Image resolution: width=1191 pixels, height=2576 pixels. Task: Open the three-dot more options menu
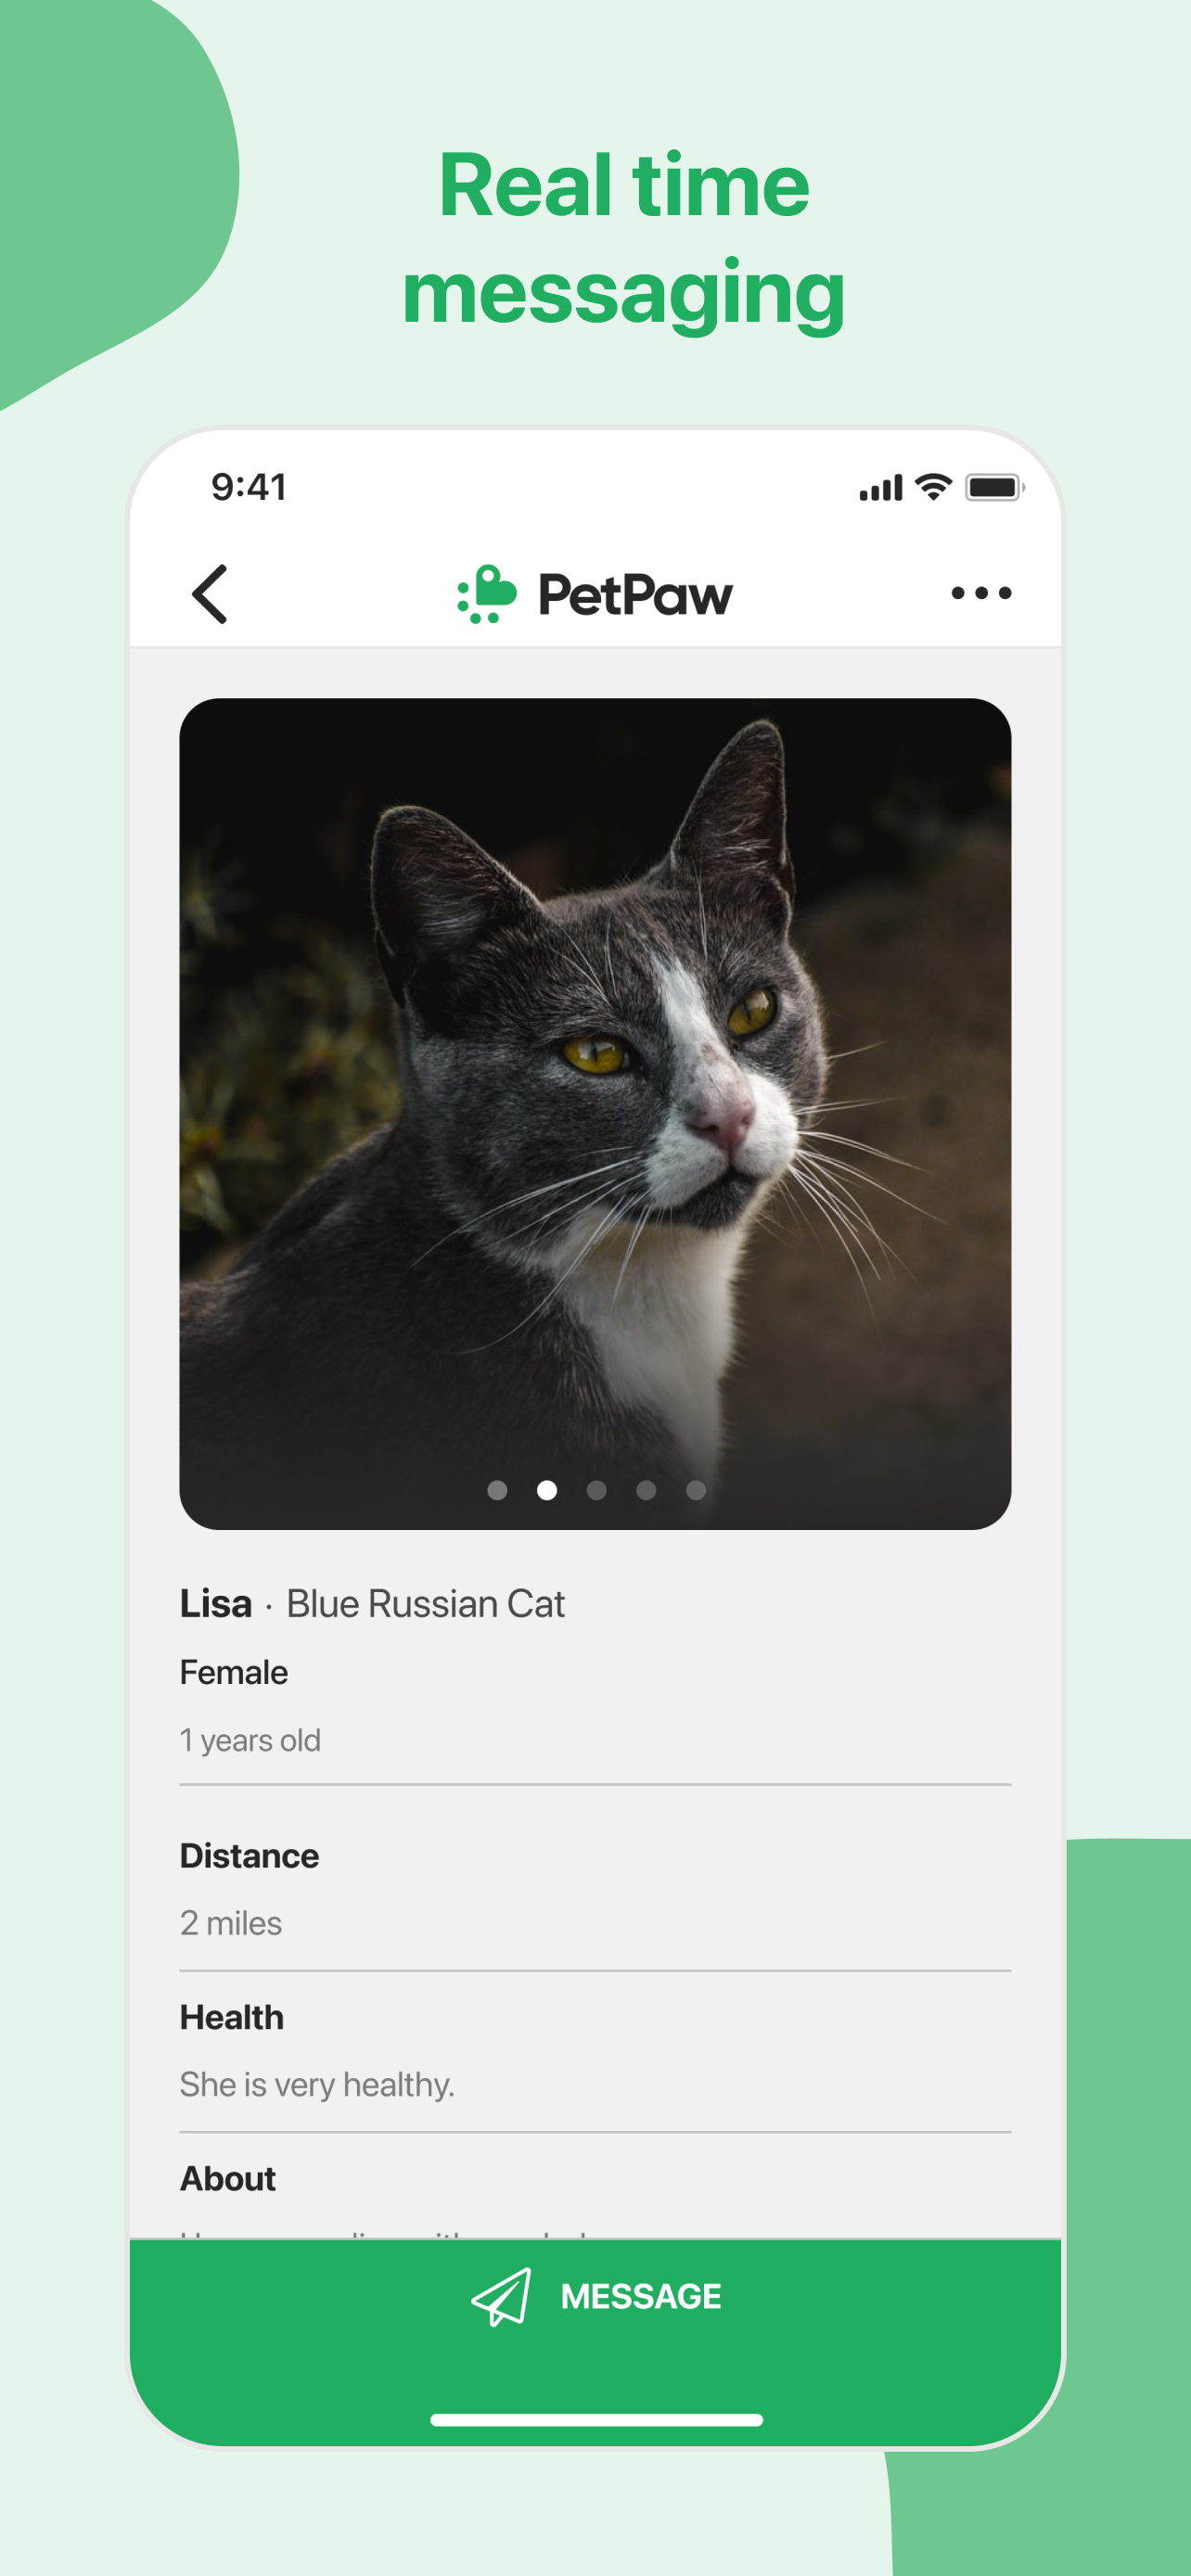click(981, 593)
